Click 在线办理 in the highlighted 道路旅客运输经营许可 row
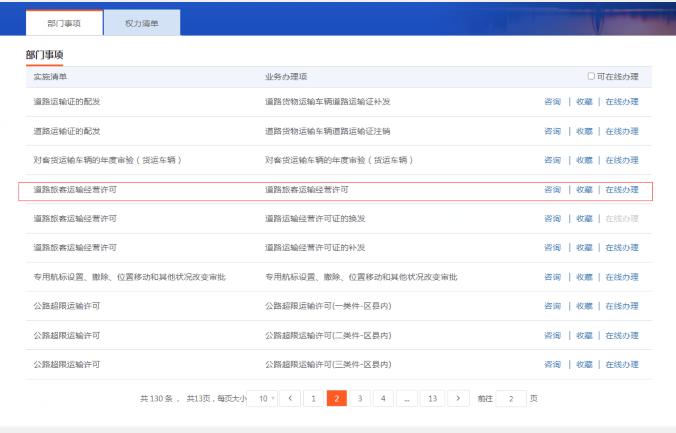The image size is (676, 433). tap(622, 189)
